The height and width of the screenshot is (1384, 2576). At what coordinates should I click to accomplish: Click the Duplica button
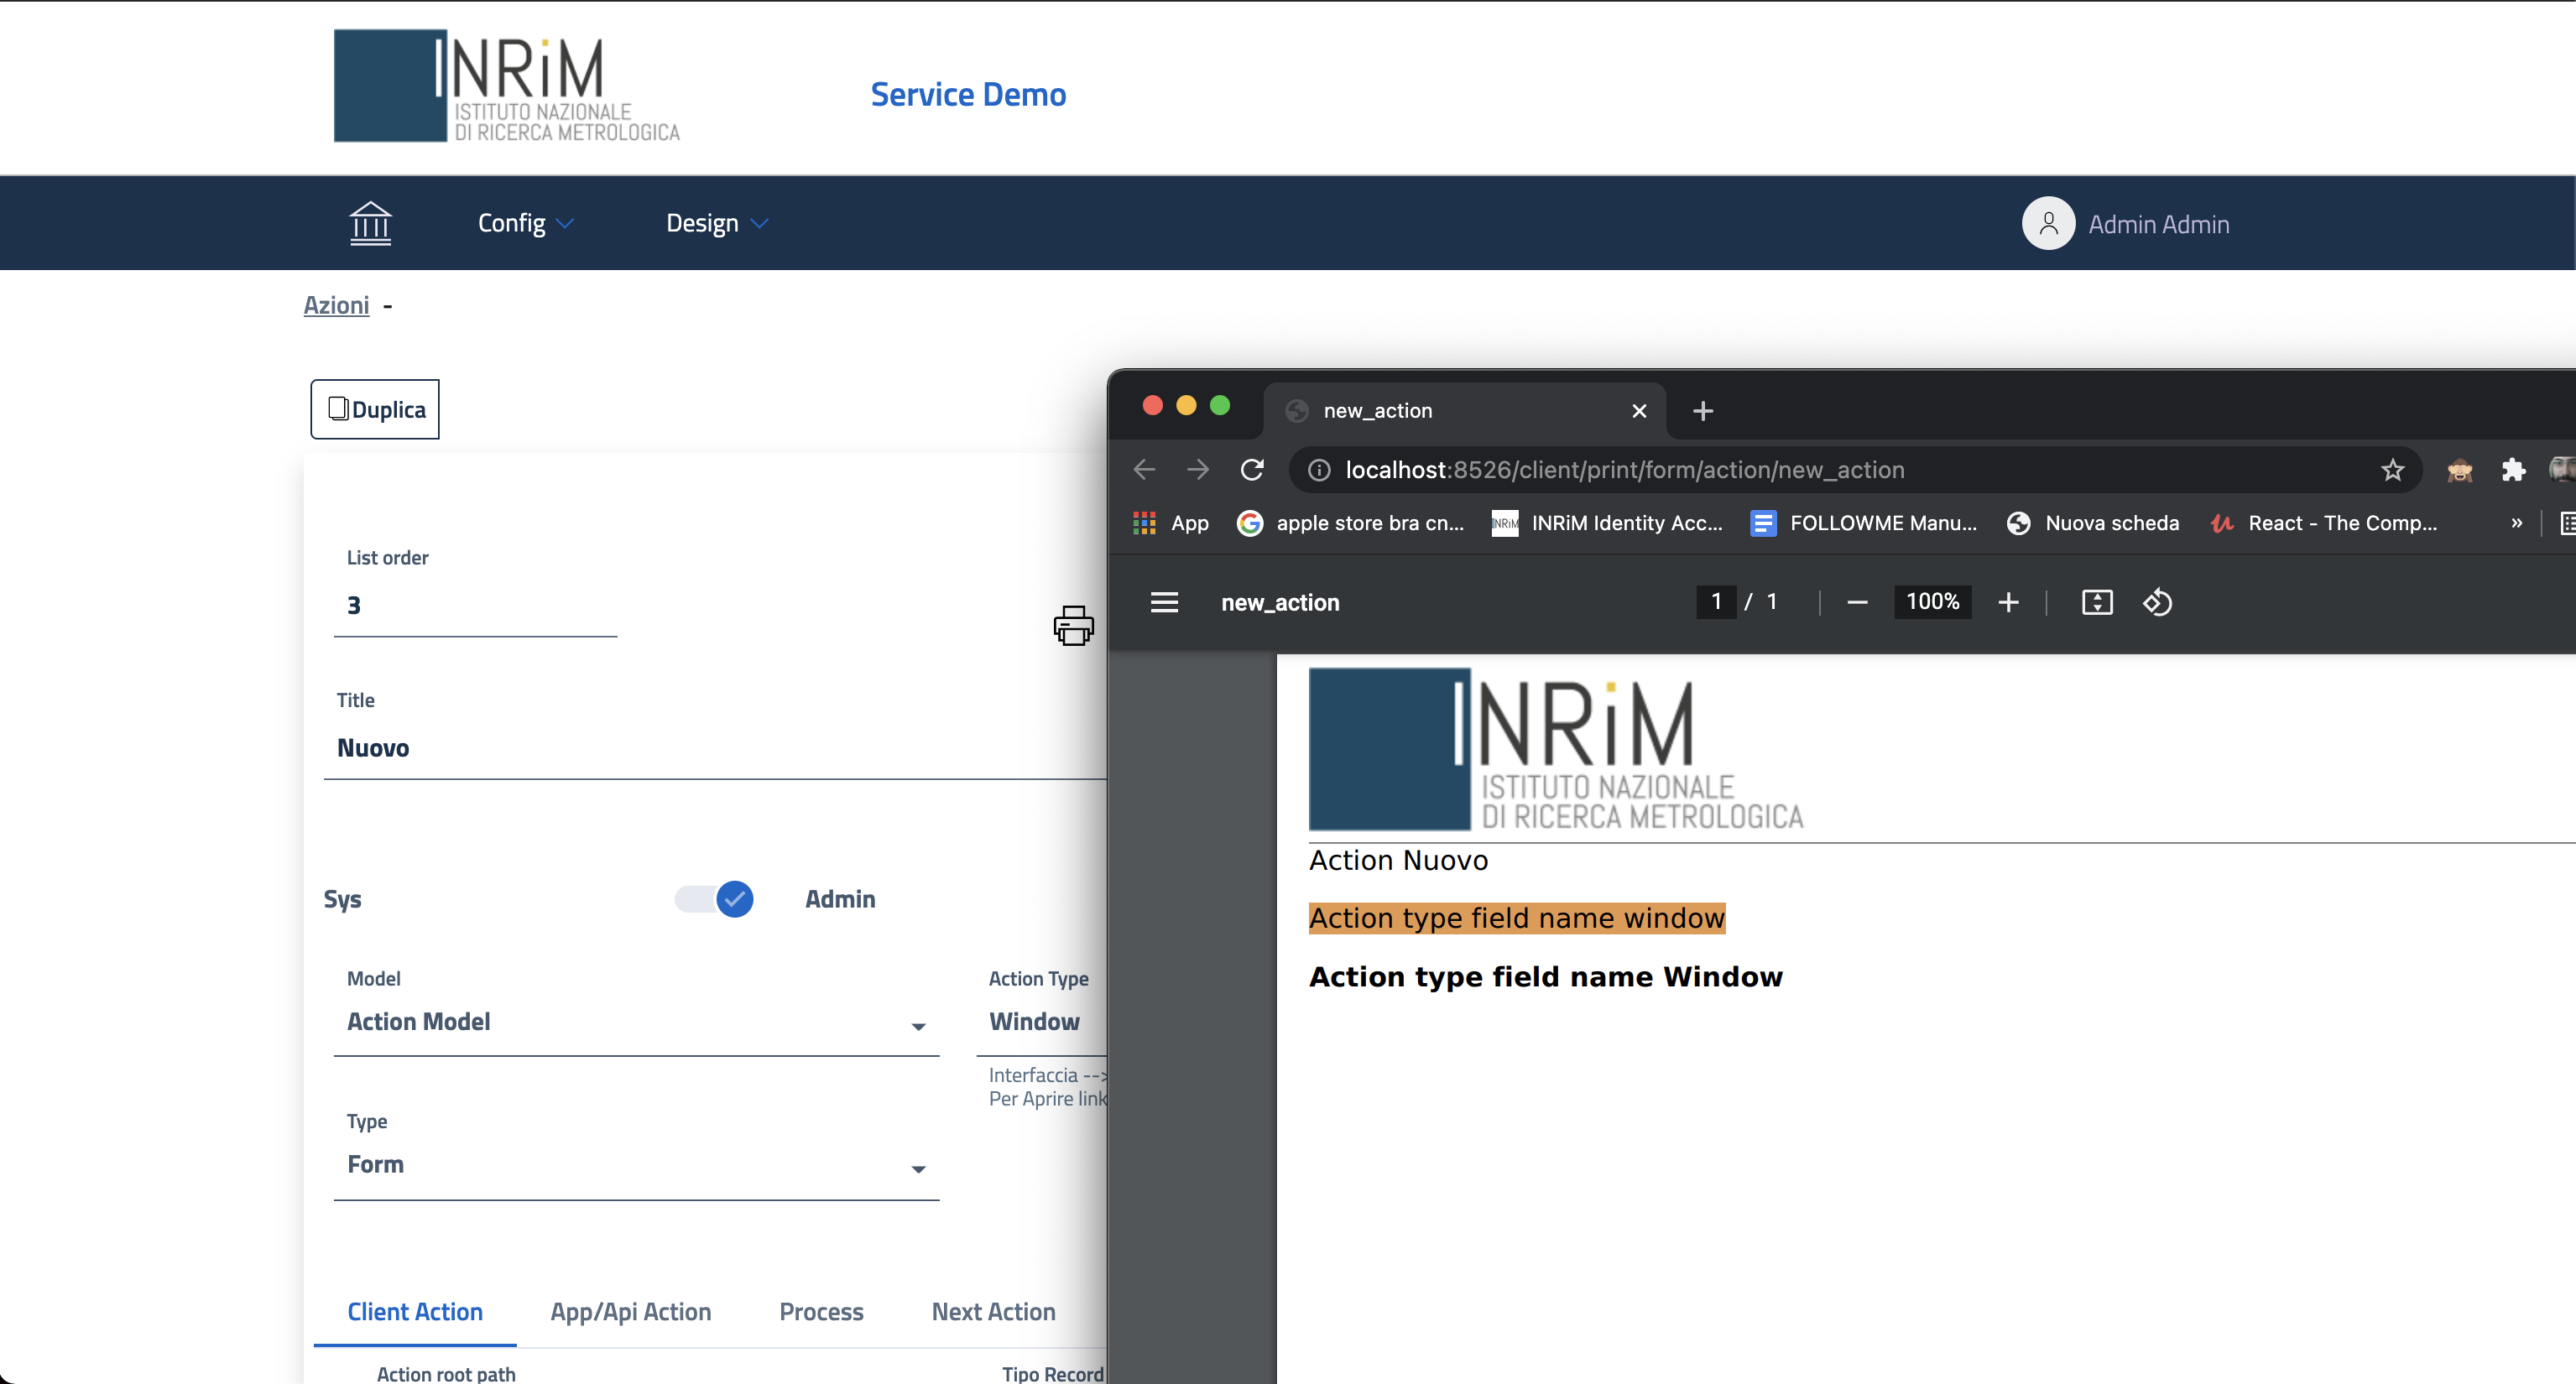point(375,409)
